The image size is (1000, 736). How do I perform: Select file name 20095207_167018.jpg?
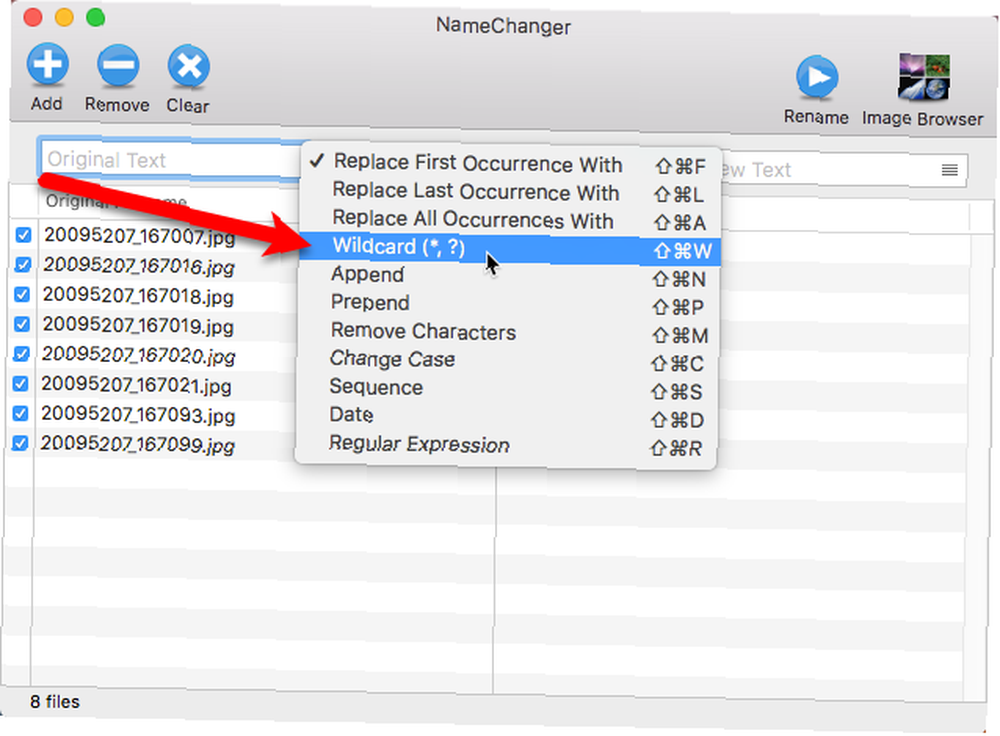click(x=138, y=296)
